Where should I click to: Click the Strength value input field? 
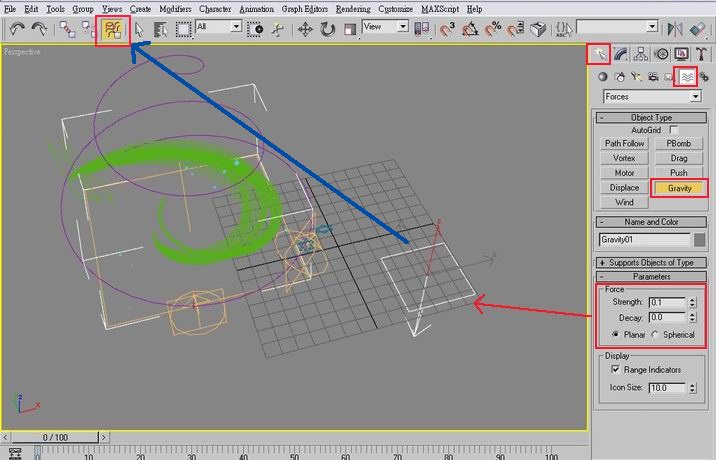tap(664, 302)
